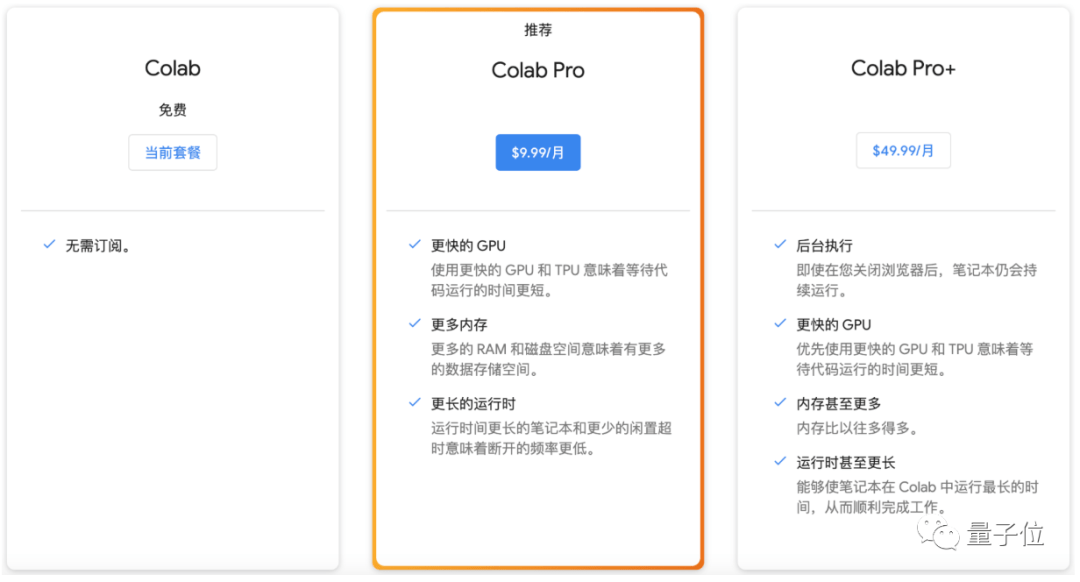Click the 后台执行 feature title
The width and height of the screenshot is (1080, 582).
tap(824, 245)
